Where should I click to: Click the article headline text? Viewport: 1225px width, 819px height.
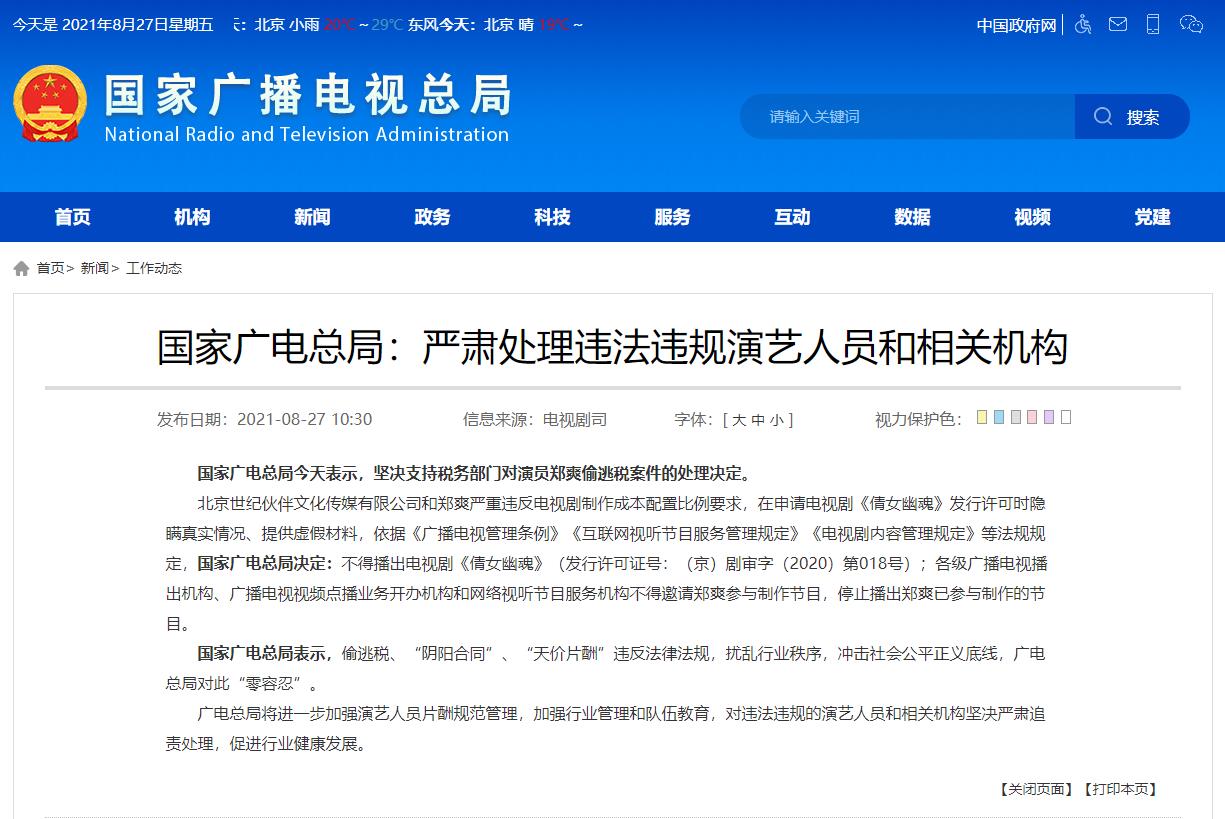tap(612, 347)
